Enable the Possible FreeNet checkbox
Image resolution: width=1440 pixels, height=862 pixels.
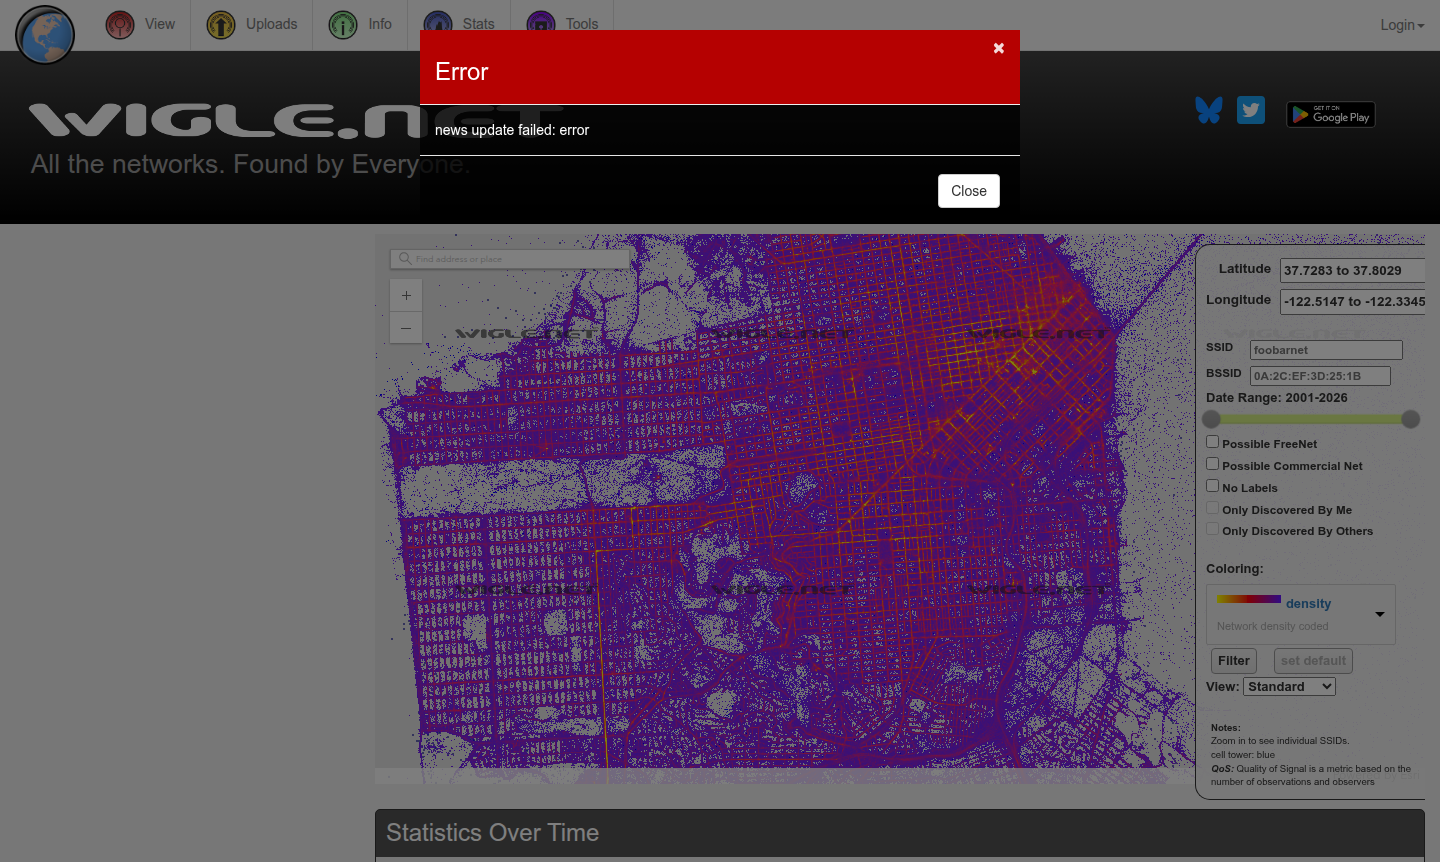coord(1212,442)
